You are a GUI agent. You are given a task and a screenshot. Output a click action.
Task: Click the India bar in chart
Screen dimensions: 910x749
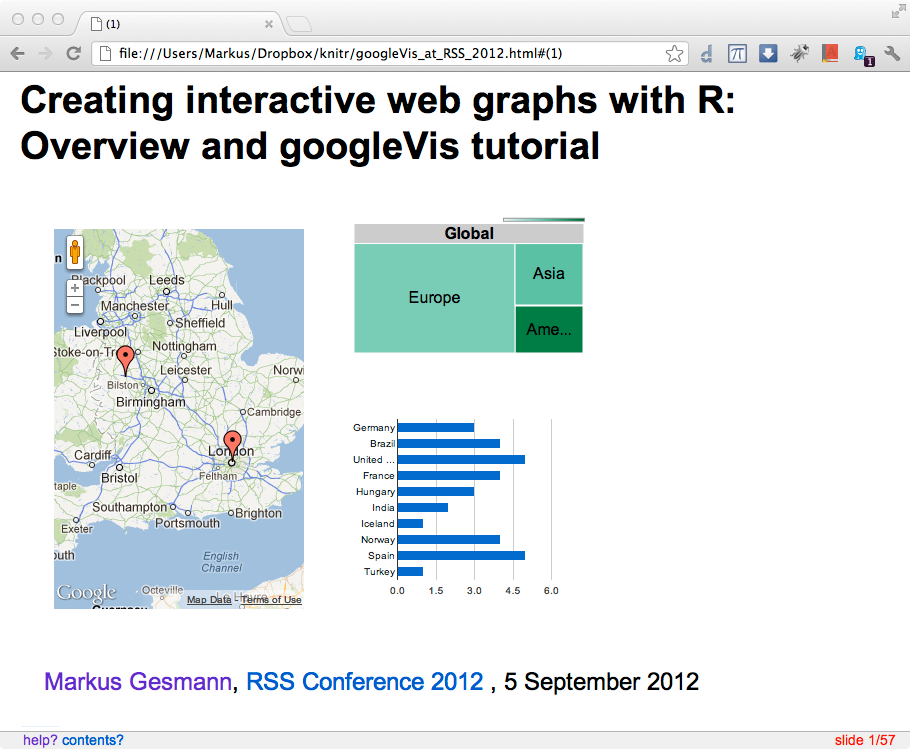pyautogui.click(x=423, y=508)
